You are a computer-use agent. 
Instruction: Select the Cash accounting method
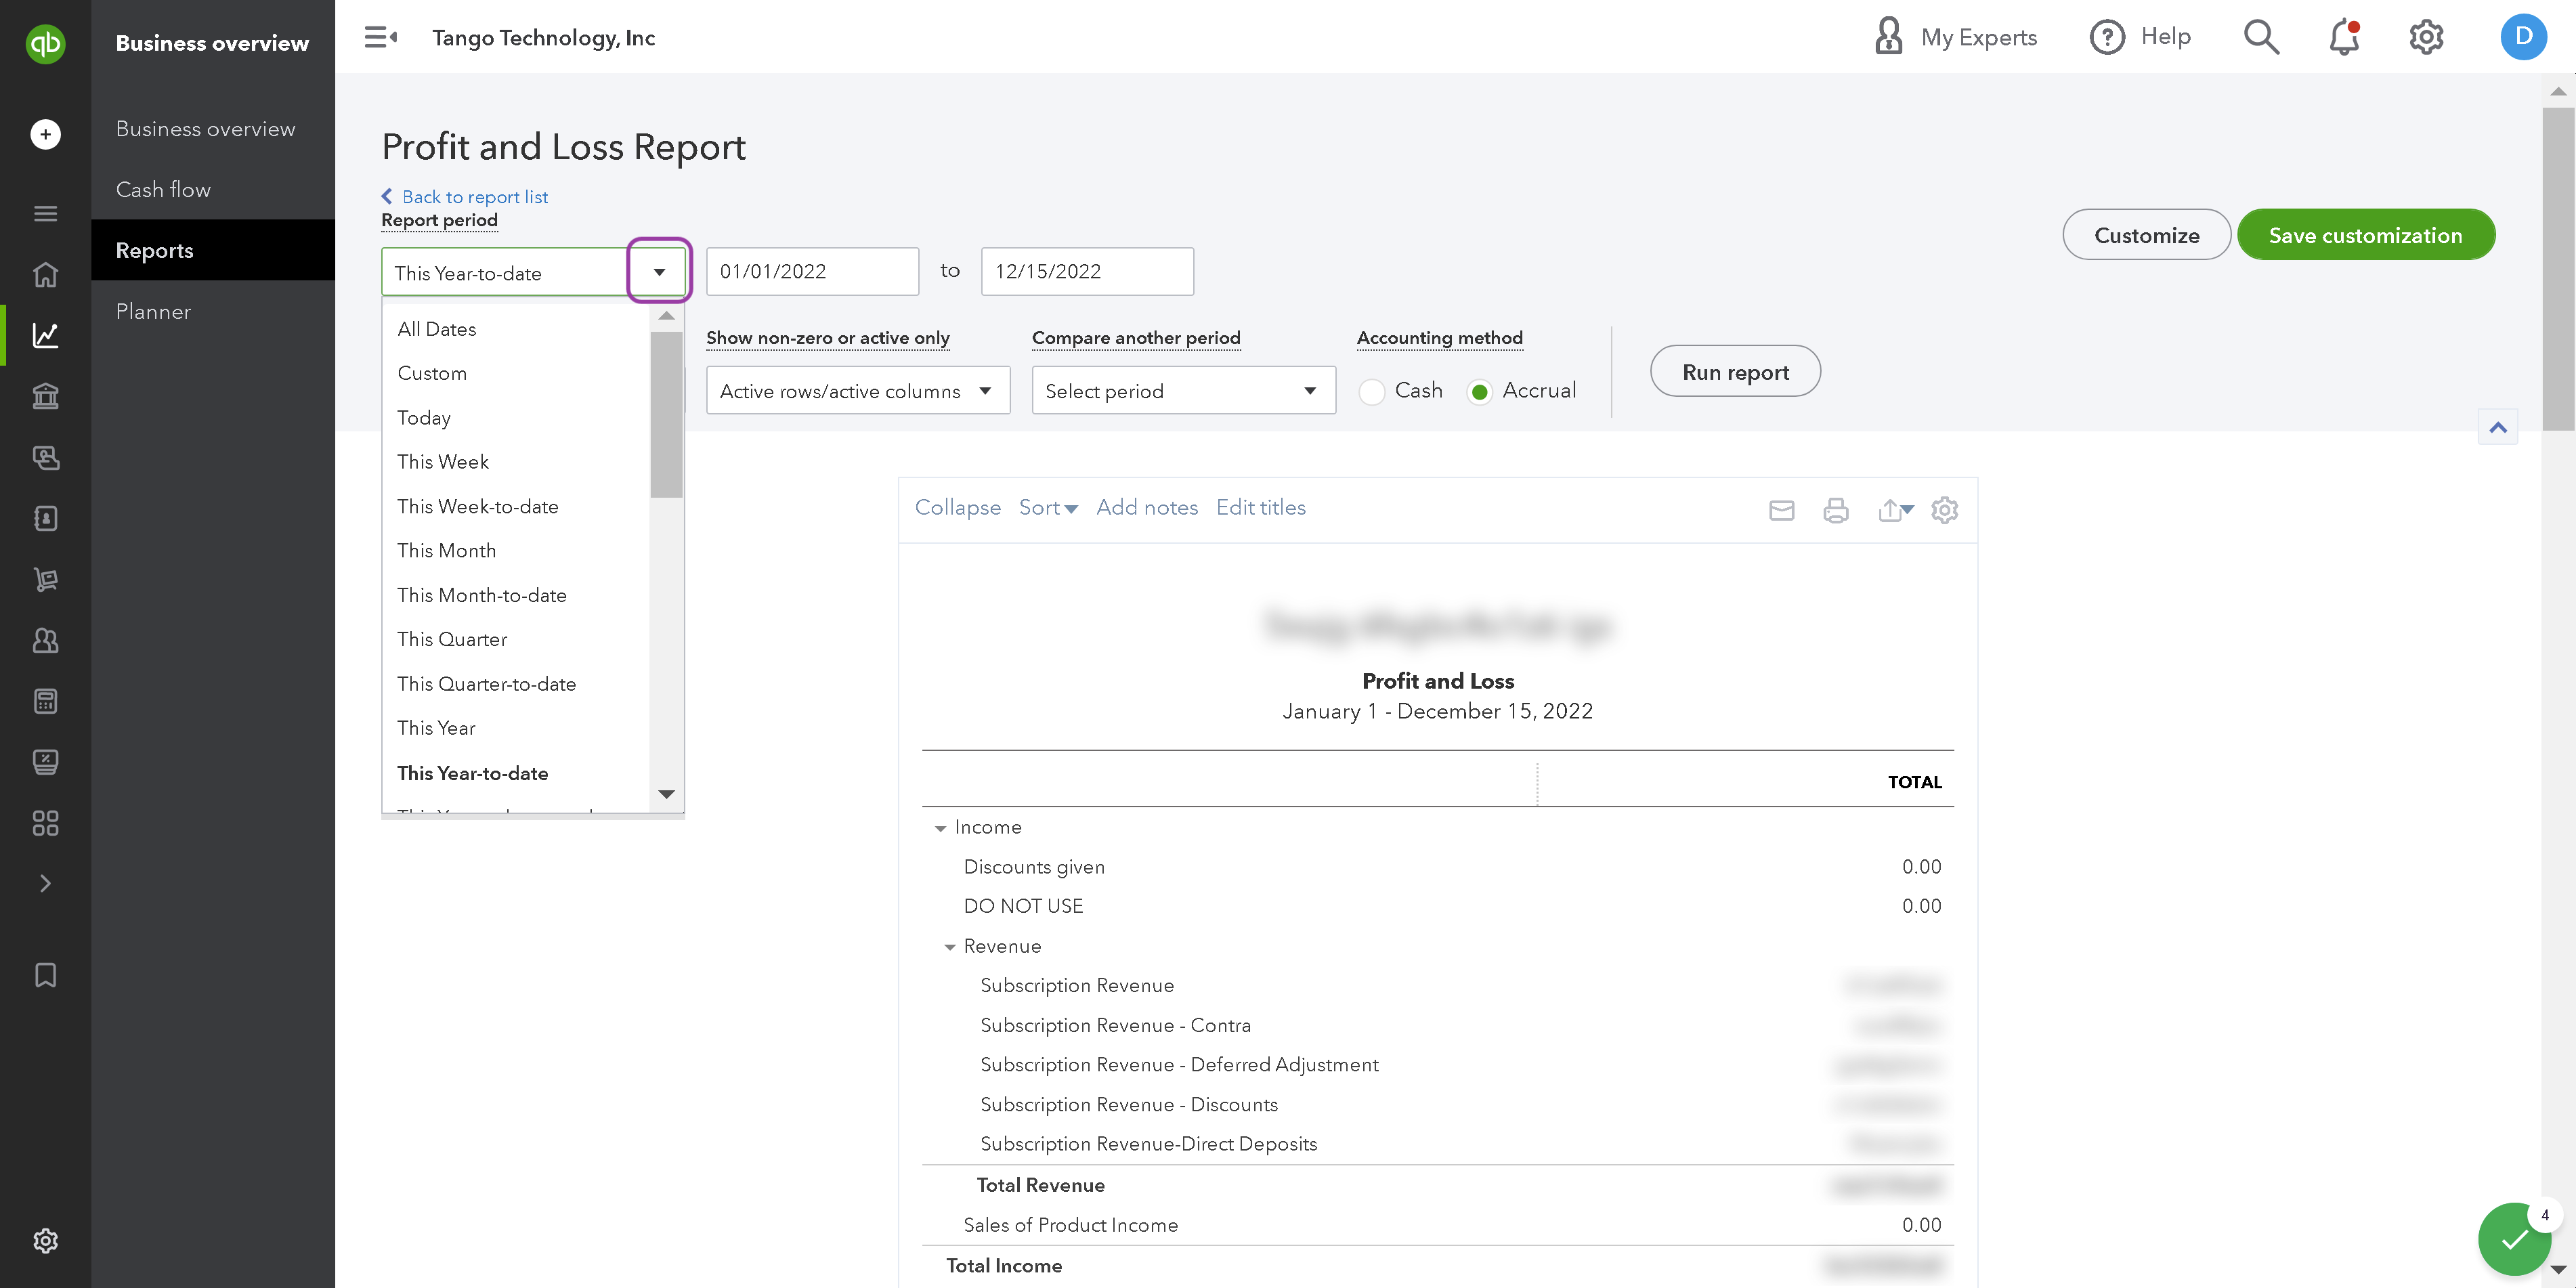(1372, 391)
